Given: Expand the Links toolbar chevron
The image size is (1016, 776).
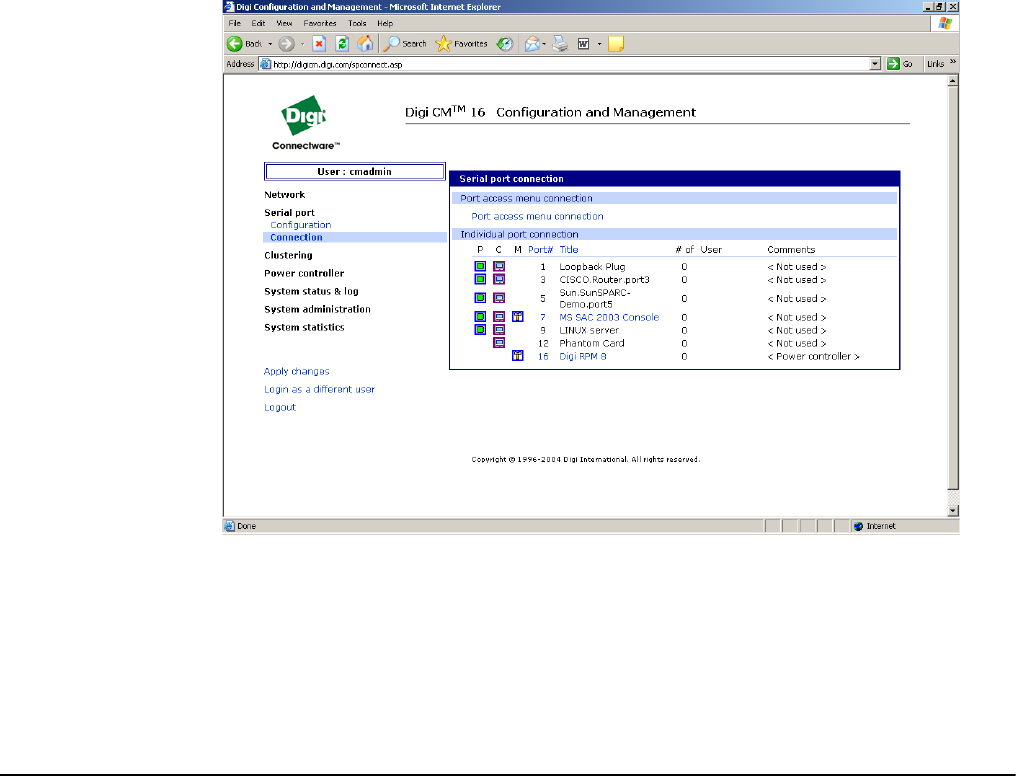Looking at the screenshot, I should coord(953,62).
